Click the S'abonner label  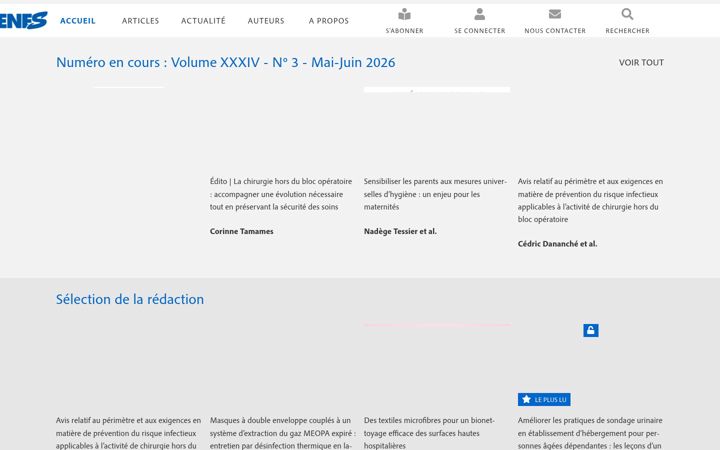click(405, 31)
